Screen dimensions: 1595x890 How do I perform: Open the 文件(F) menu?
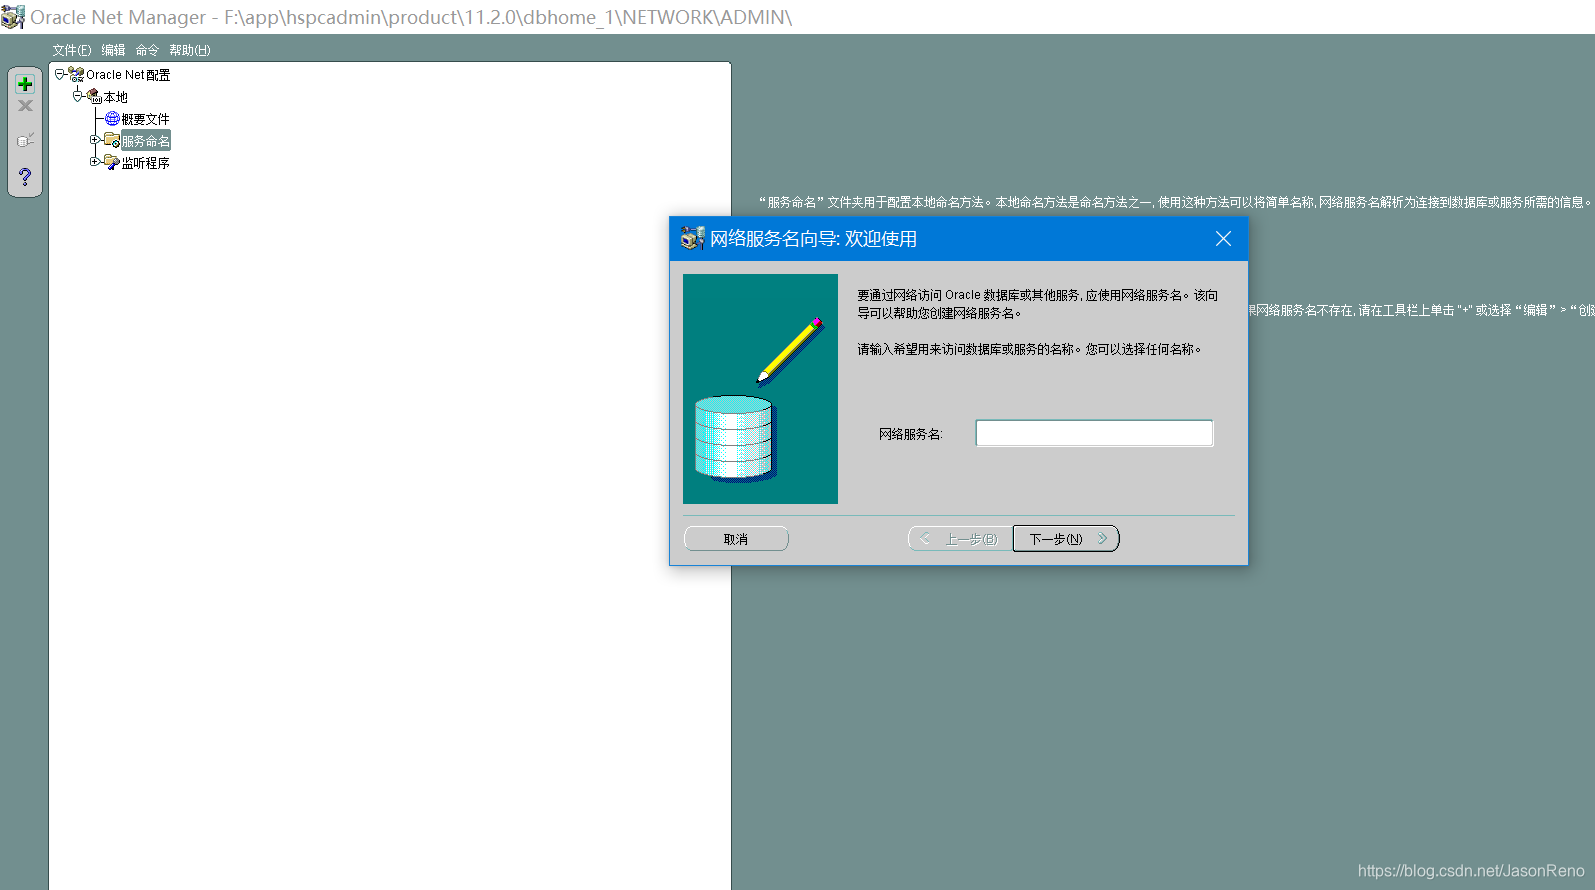point(72,50)
